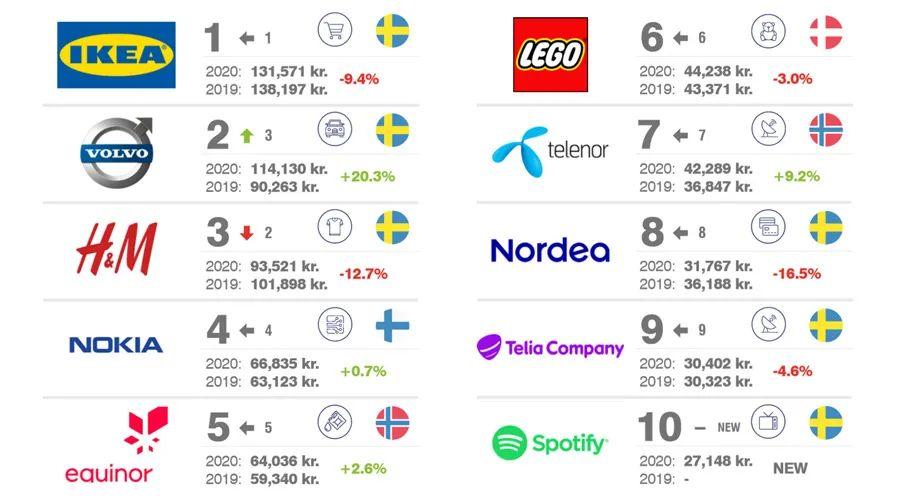Select the red LEGO logo
This screenshot has width=900, height=500.
click(550, 55)
